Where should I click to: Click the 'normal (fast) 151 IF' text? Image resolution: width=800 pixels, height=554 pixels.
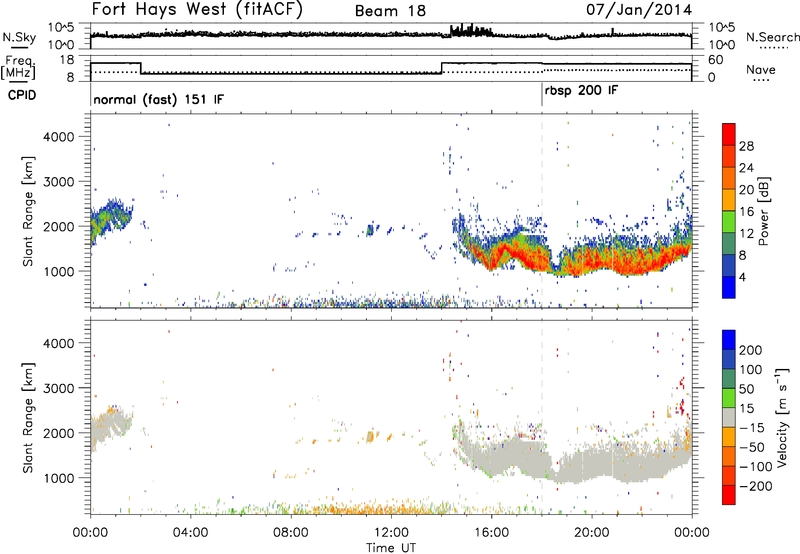(x=159, y=99)
